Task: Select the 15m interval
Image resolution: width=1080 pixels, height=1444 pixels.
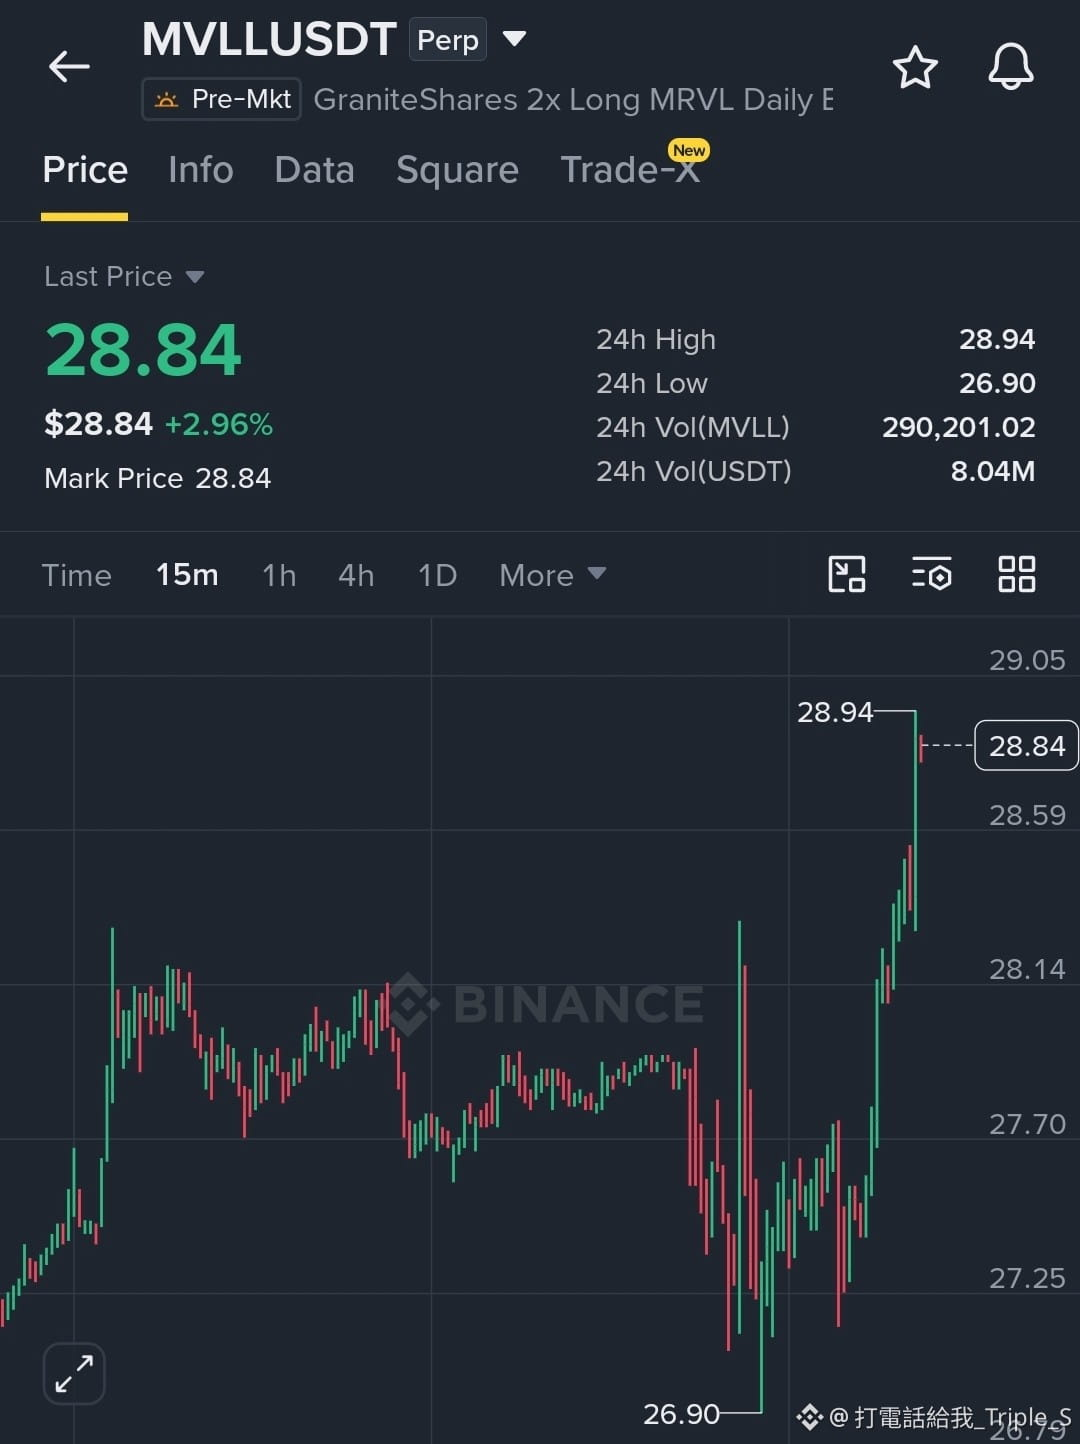Action: [187, 575]
